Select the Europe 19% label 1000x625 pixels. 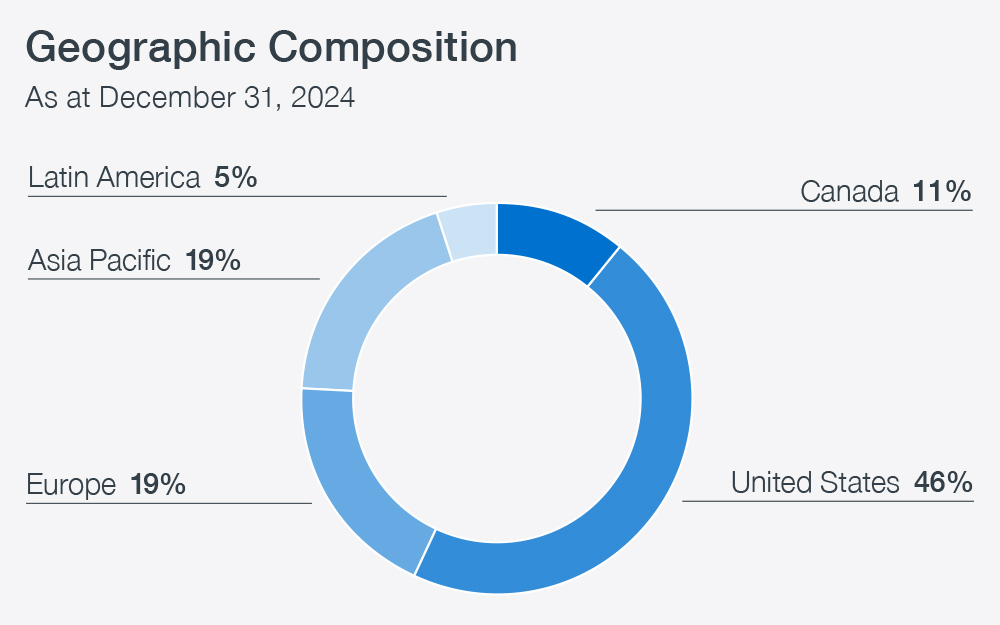click(106, 485)
